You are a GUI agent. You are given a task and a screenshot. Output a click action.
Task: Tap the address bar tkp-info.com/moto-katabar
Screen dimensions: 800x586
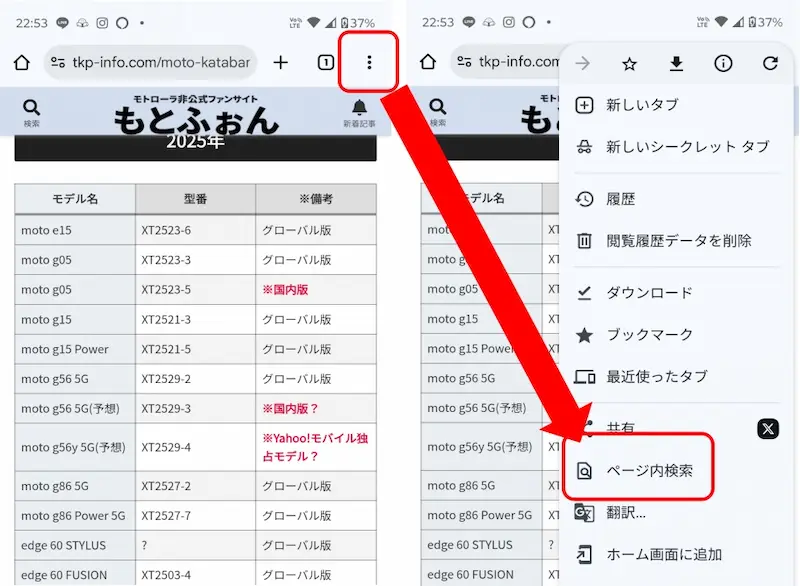[151, 62]
